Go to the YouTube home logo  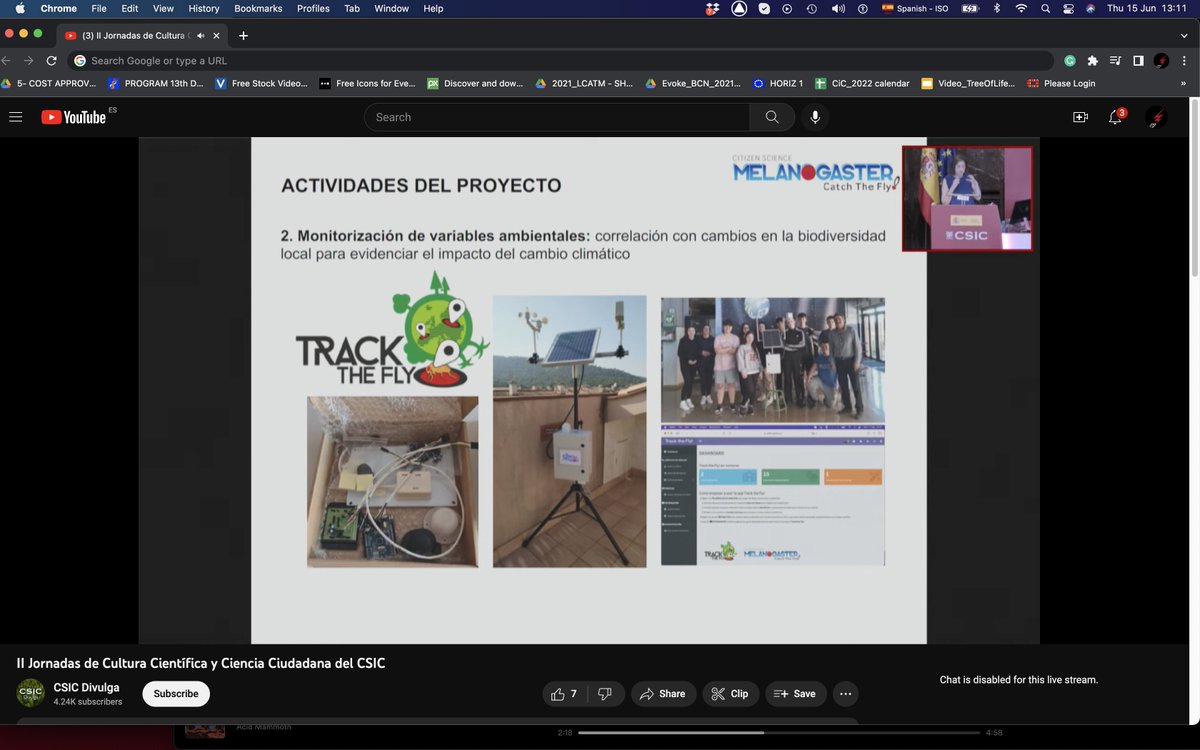coord(73,117)
